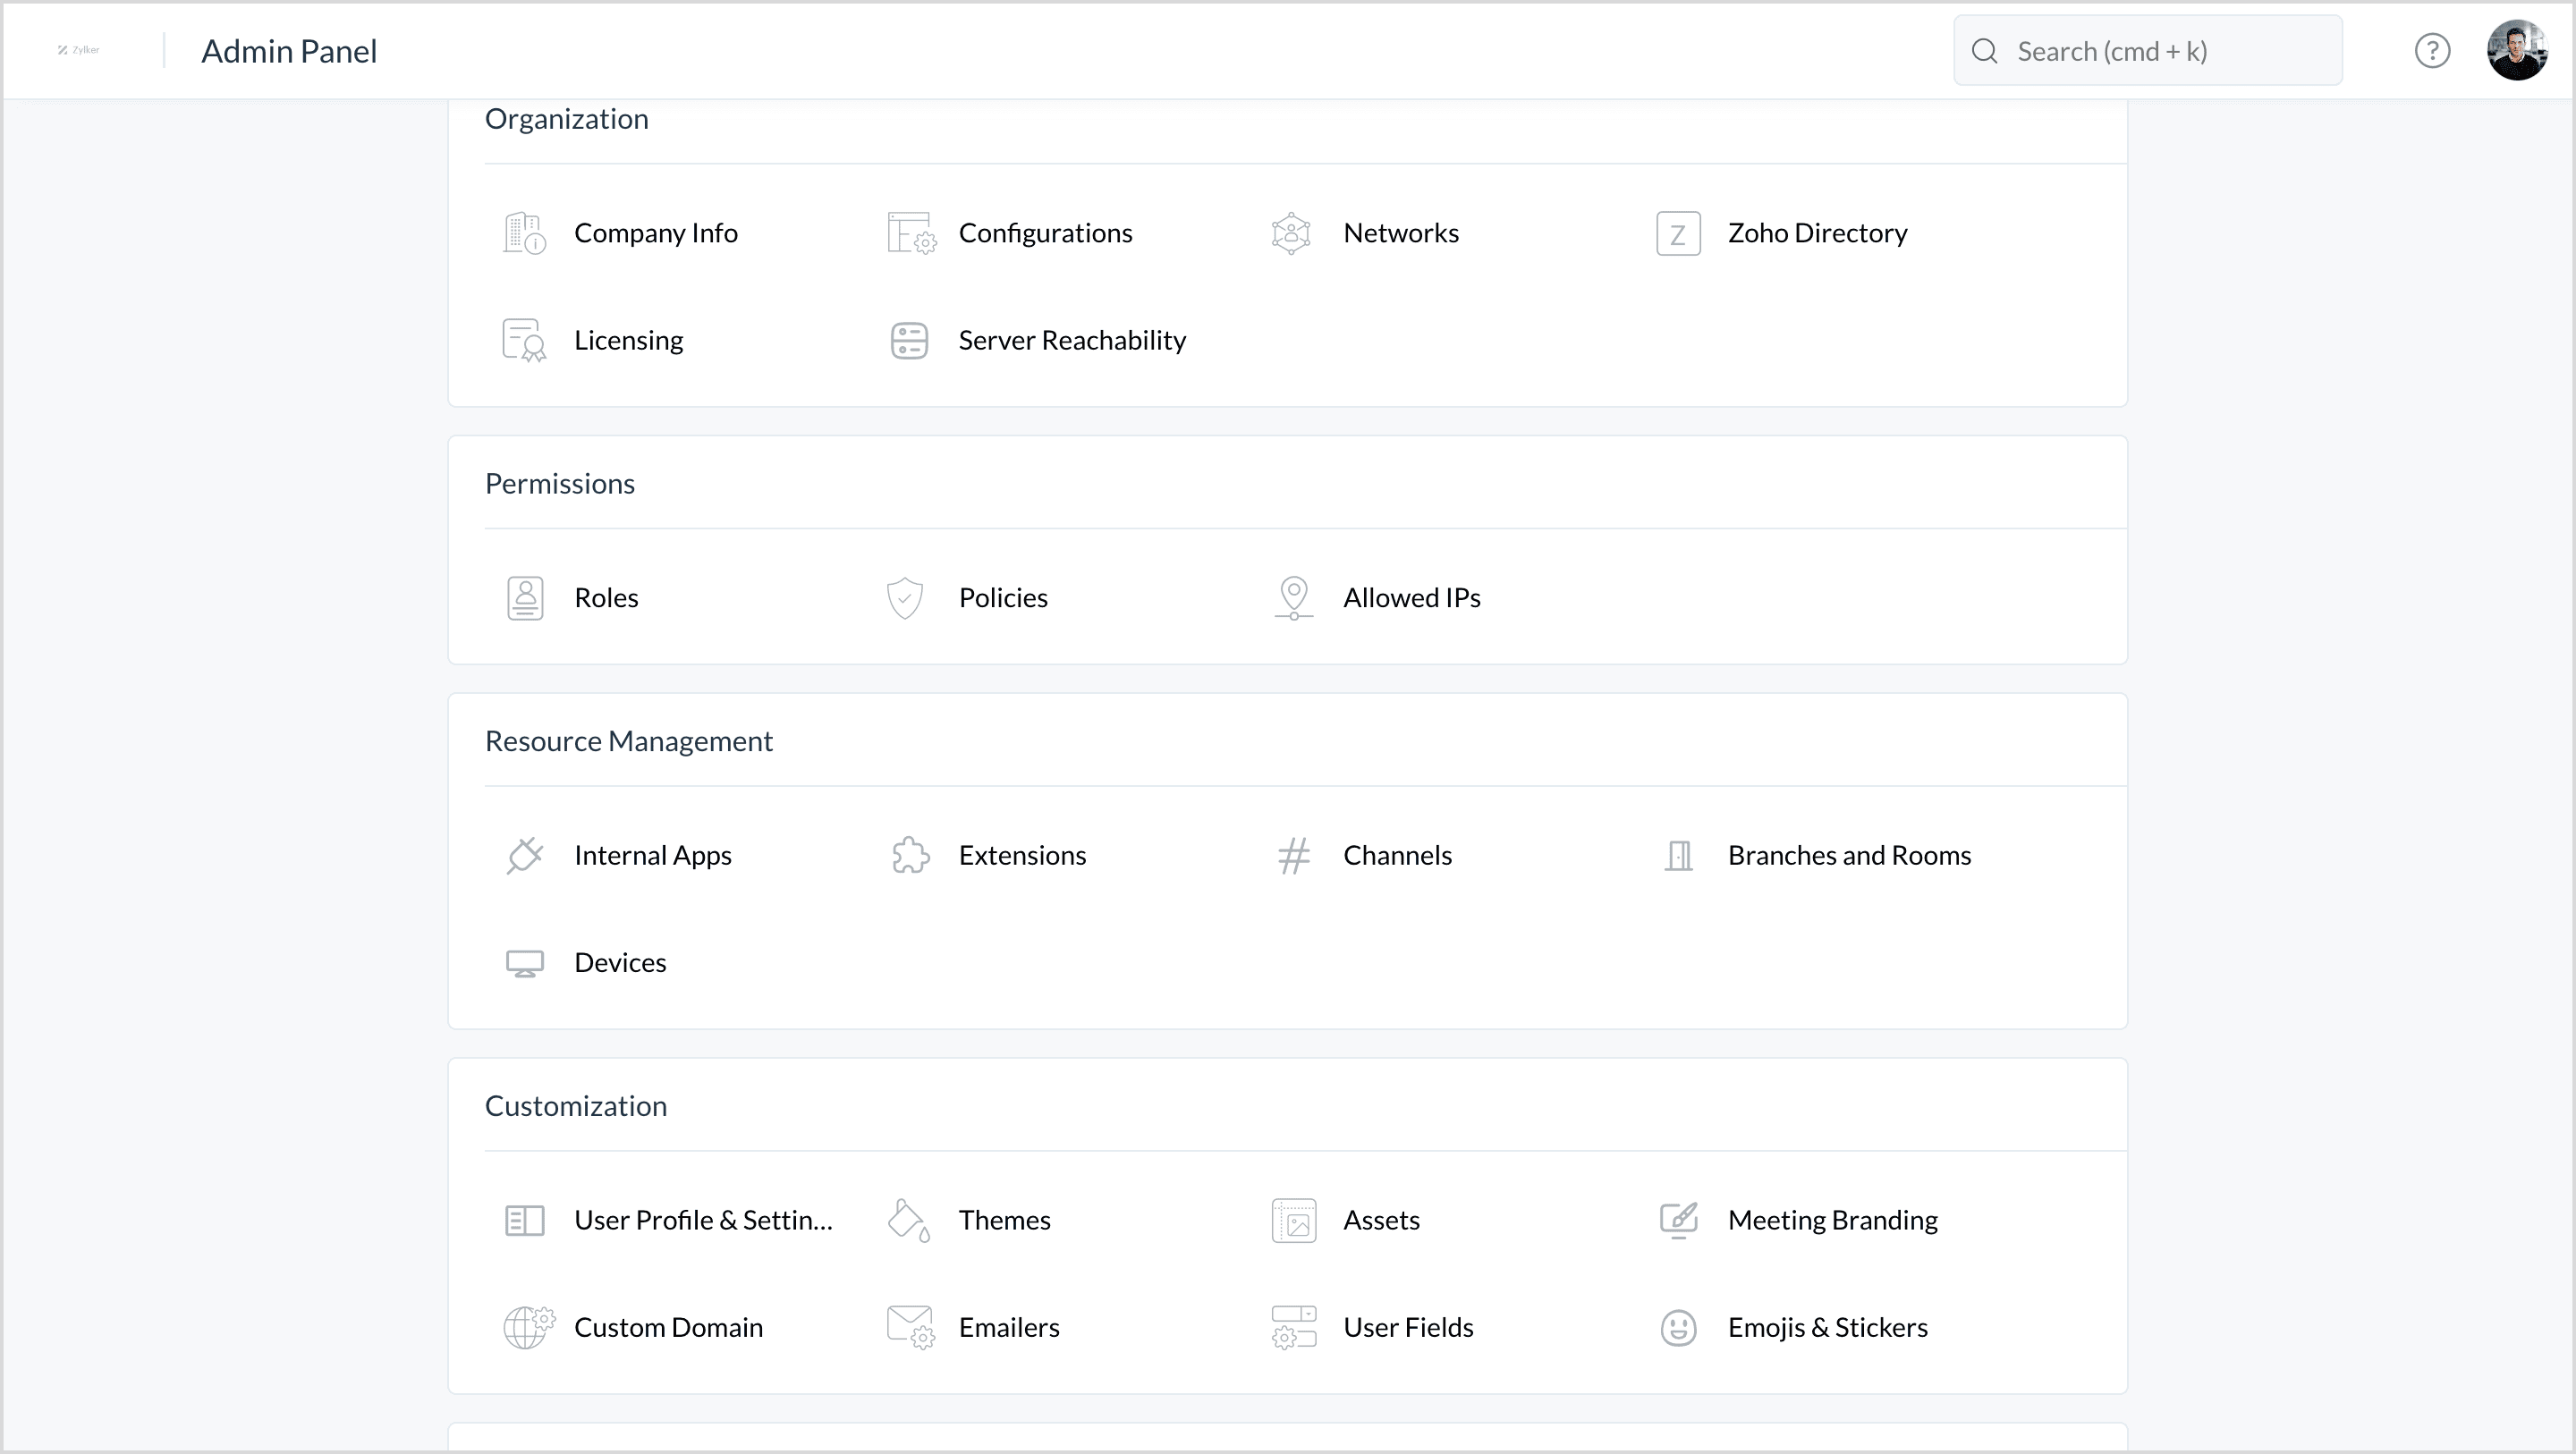Open Emailers link
This screenshot has width=2576, height=1454.
click(1009, 1328)
